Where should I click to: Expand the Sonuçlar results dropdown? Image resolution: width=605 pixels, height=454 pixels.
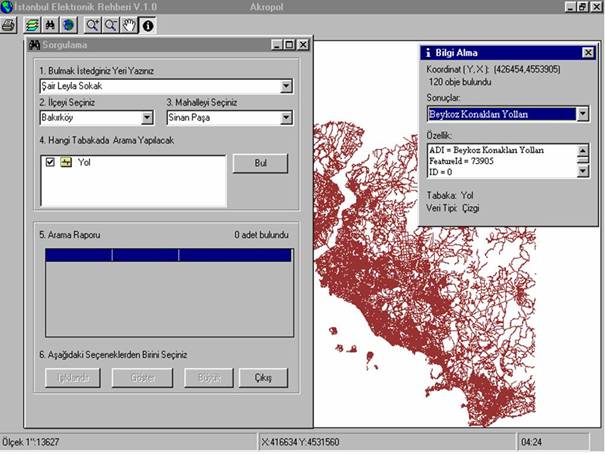pyautogui.click(x=582, y=114)
